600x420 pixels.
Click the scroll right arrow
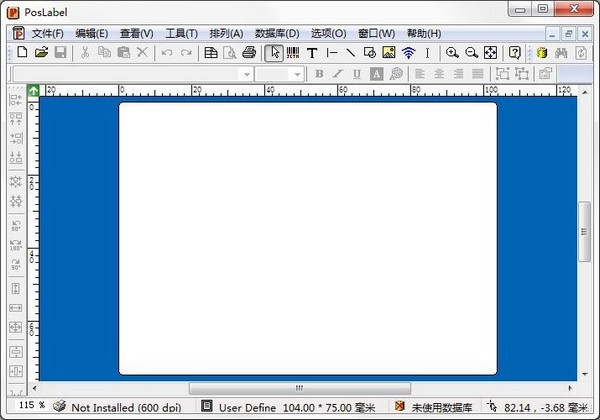(x=570, y=388)
